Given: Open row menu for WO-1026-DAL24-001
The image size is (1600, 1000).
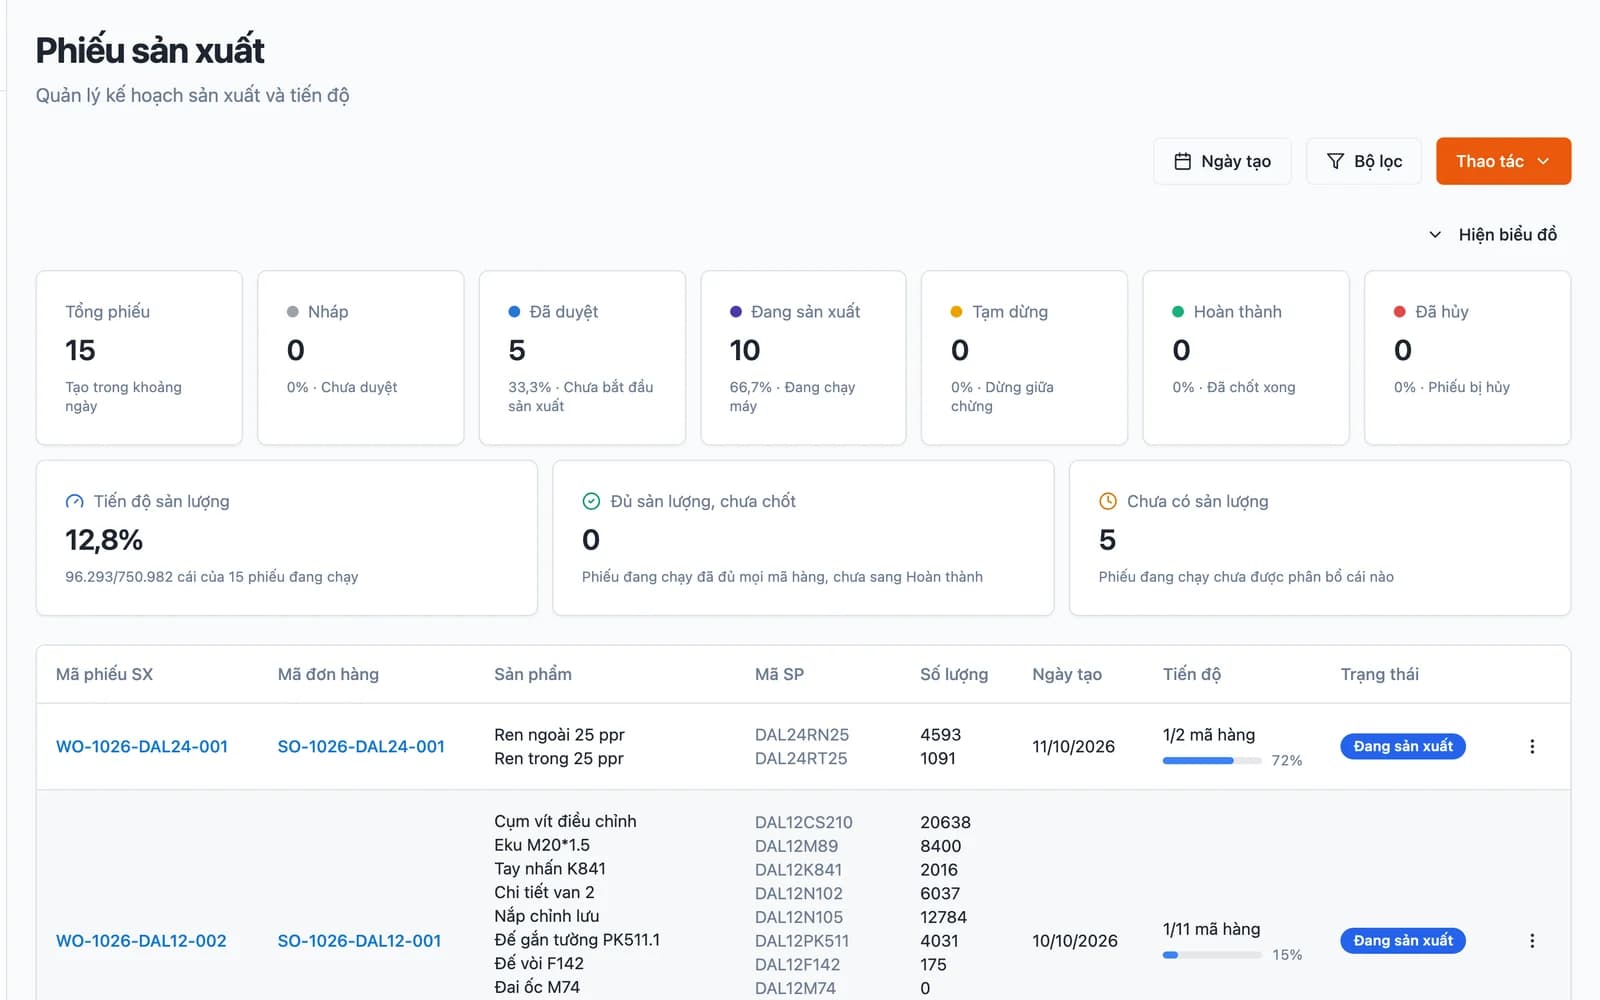Looking at the screenshot, I should point(1532,746).
